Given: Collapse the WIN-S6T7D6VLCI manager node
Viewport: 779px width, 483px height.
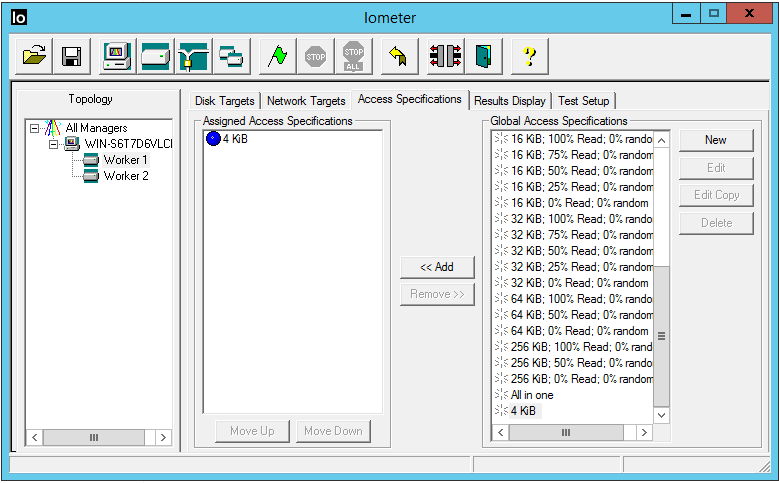Looking at the screenshot, I should [x=53, y=144].
